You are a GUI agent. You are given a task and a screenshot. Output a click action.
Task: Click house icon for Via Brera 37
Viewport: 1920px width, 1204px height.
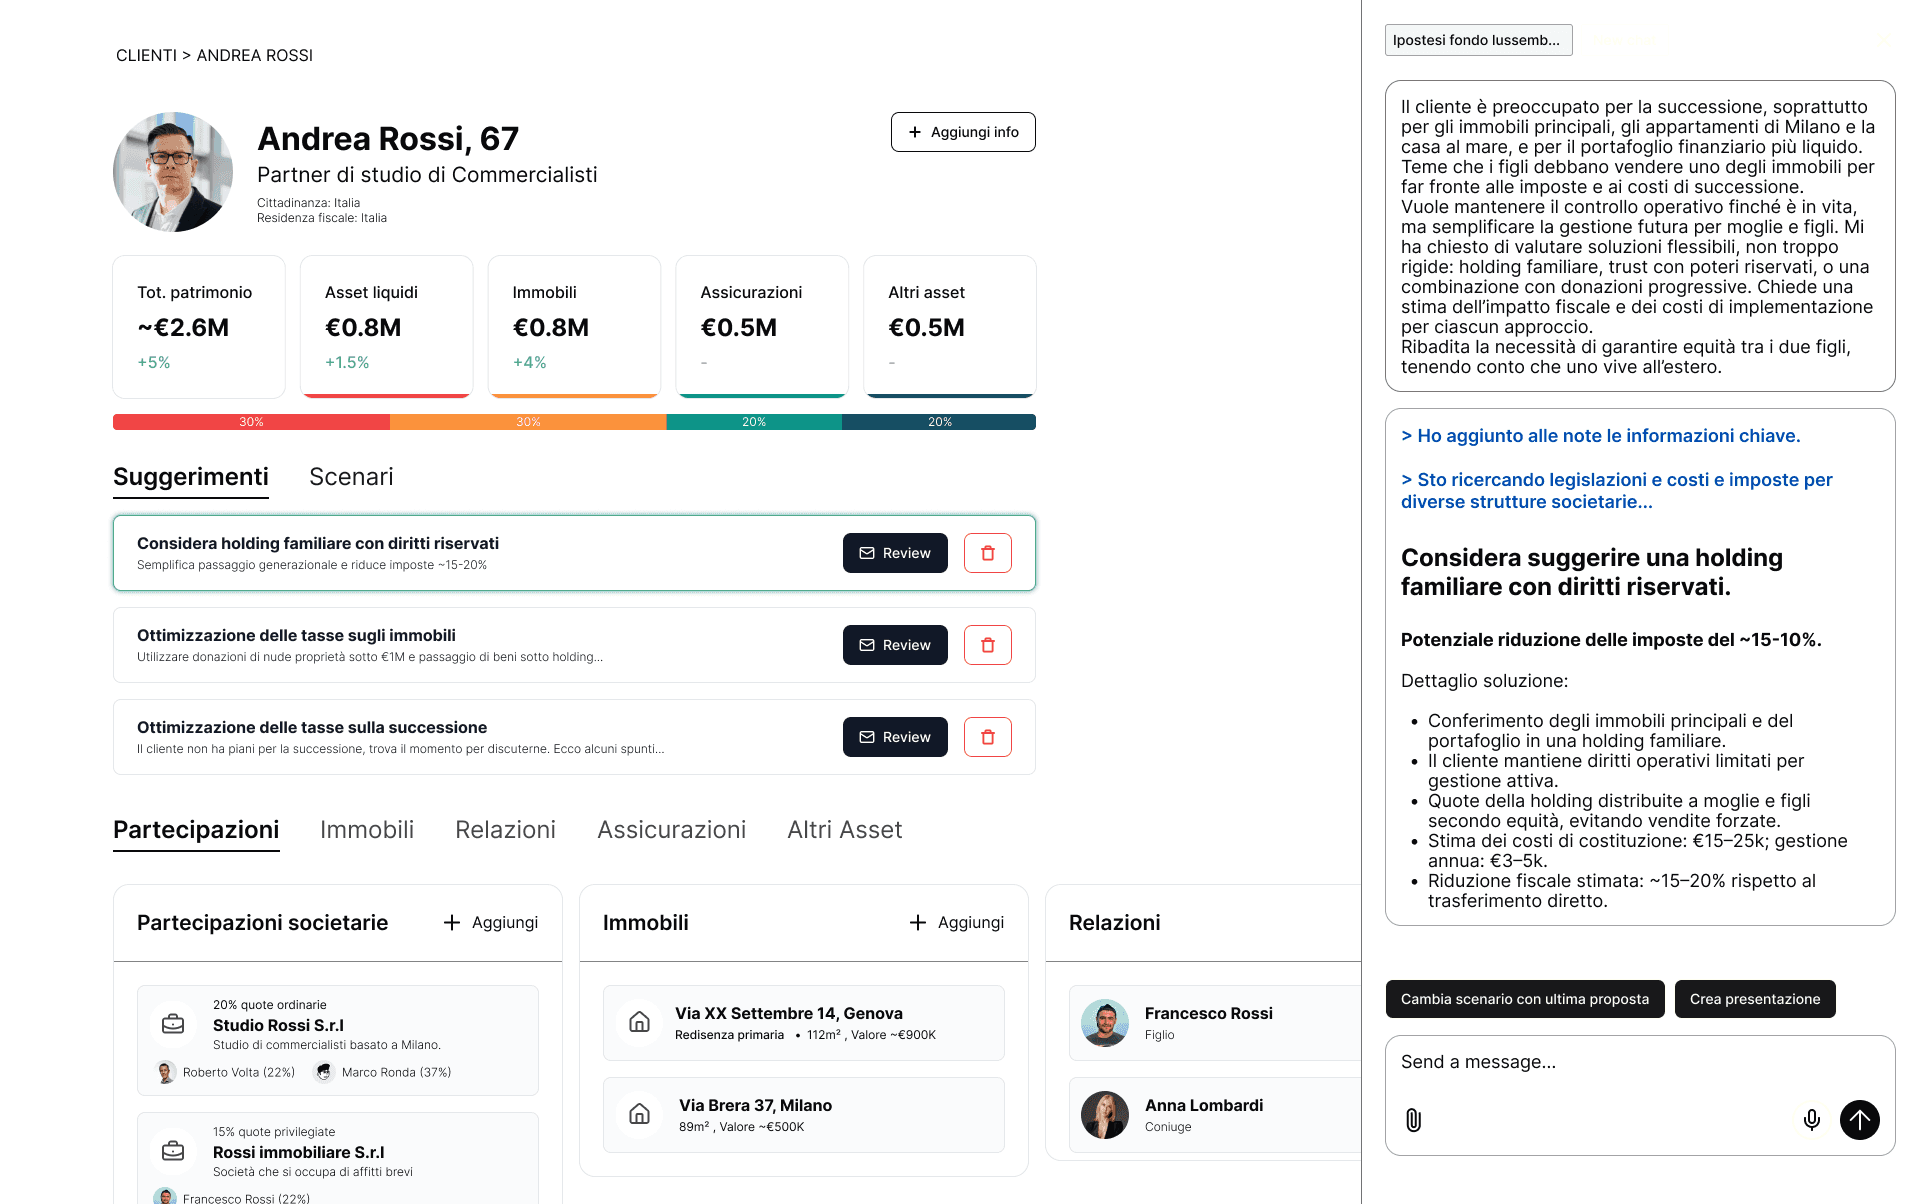click(640, 1114)
